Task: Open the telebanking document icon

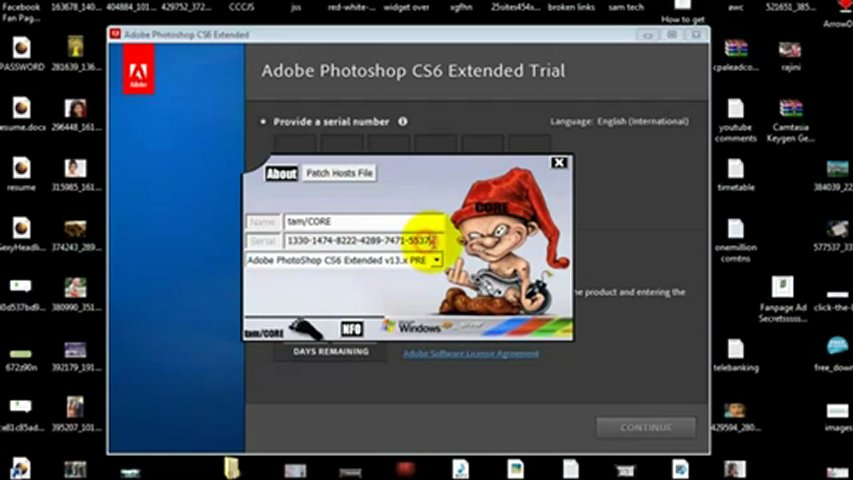Action: coord(735,355)
